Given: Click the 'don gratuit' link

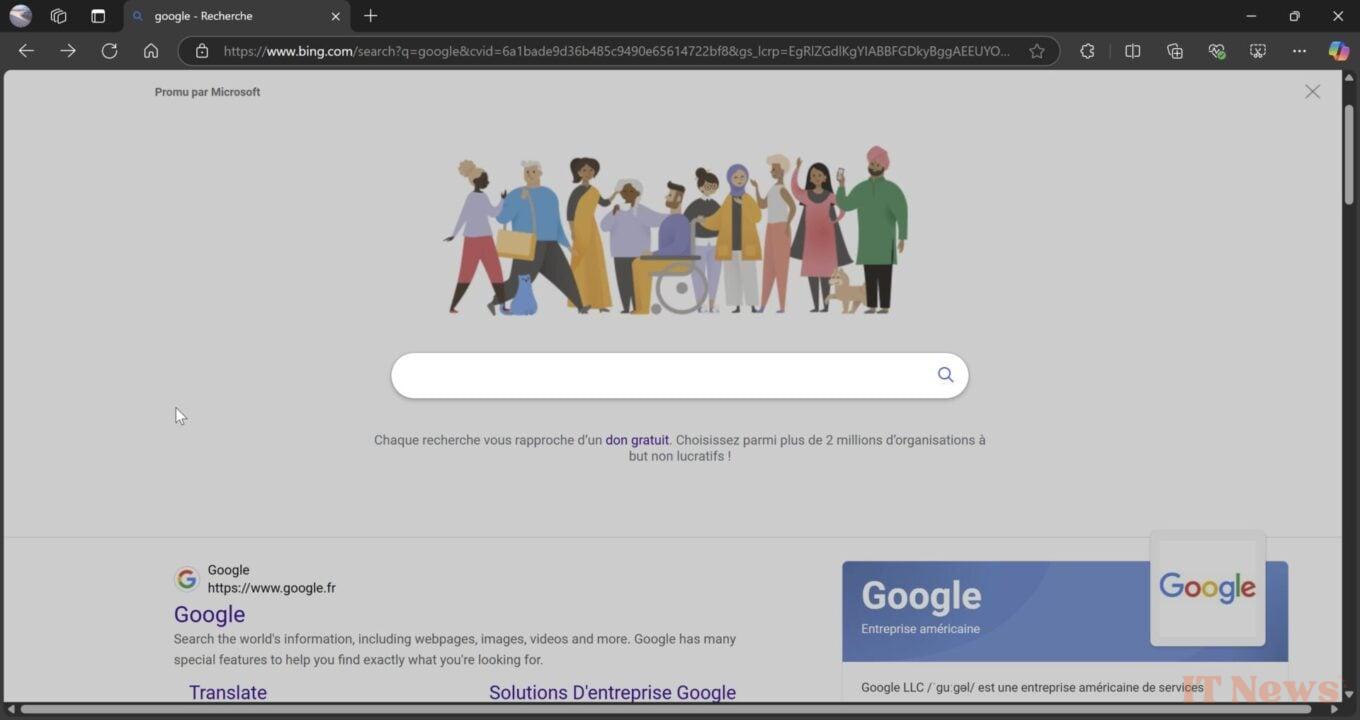Looking at the screenshot, I should point(637,440).
